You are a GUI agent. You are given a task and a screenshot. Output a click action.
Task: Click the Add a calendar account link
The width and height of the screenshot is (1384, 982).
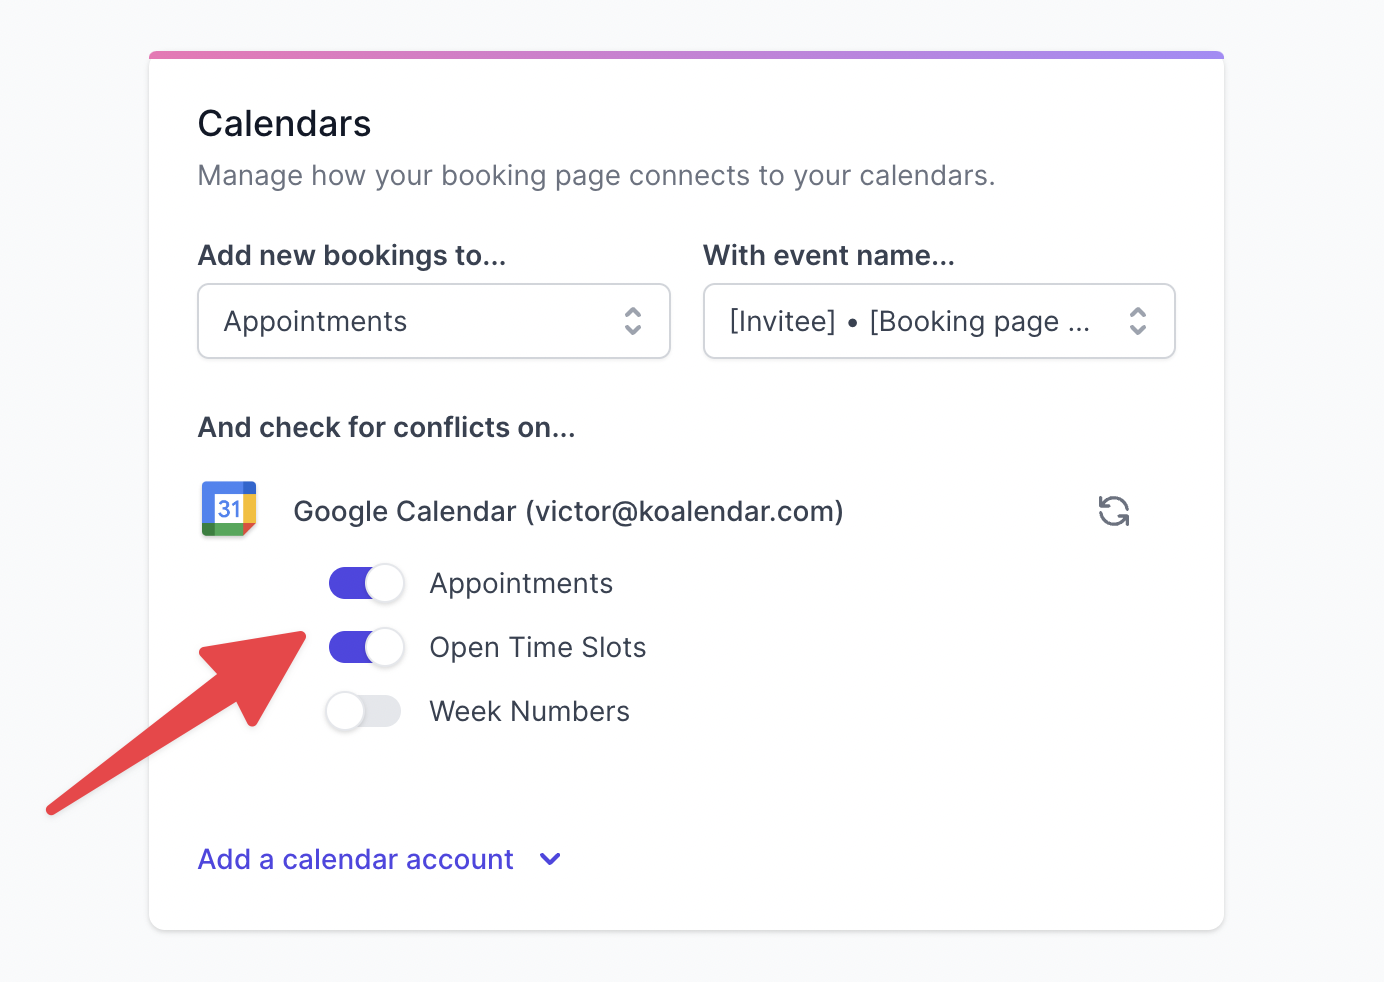356,859
